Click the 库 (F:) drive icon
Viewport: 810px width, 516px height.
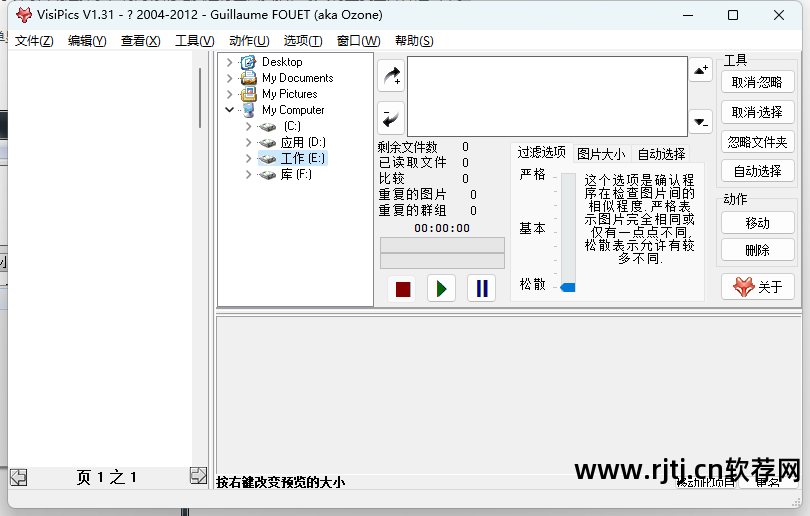(268, 175)
